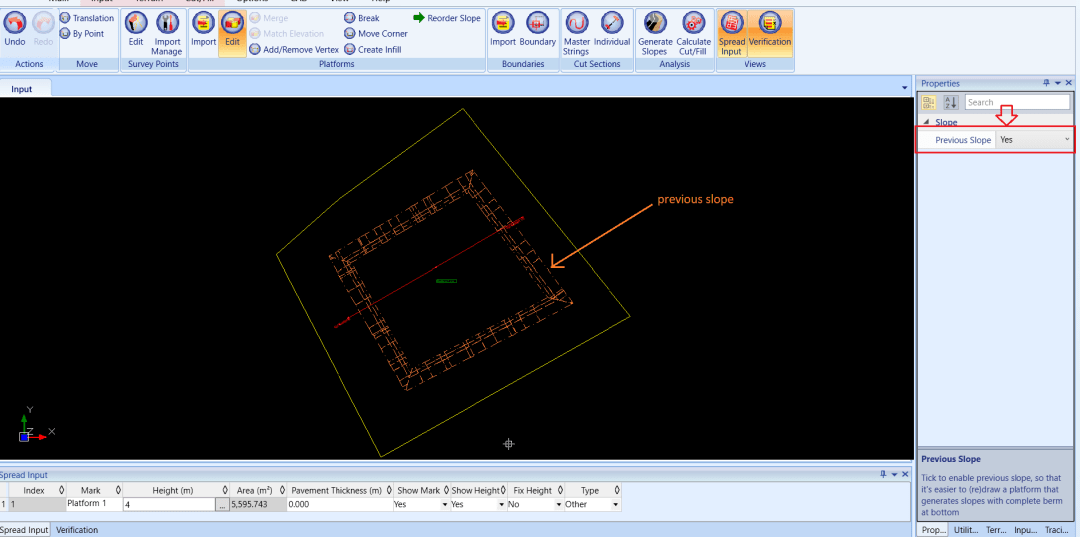Screen dimensions: 1080x537
Task: Run Generate Slopes analysis
Action: pyautogui.click(x=655, y=33)
